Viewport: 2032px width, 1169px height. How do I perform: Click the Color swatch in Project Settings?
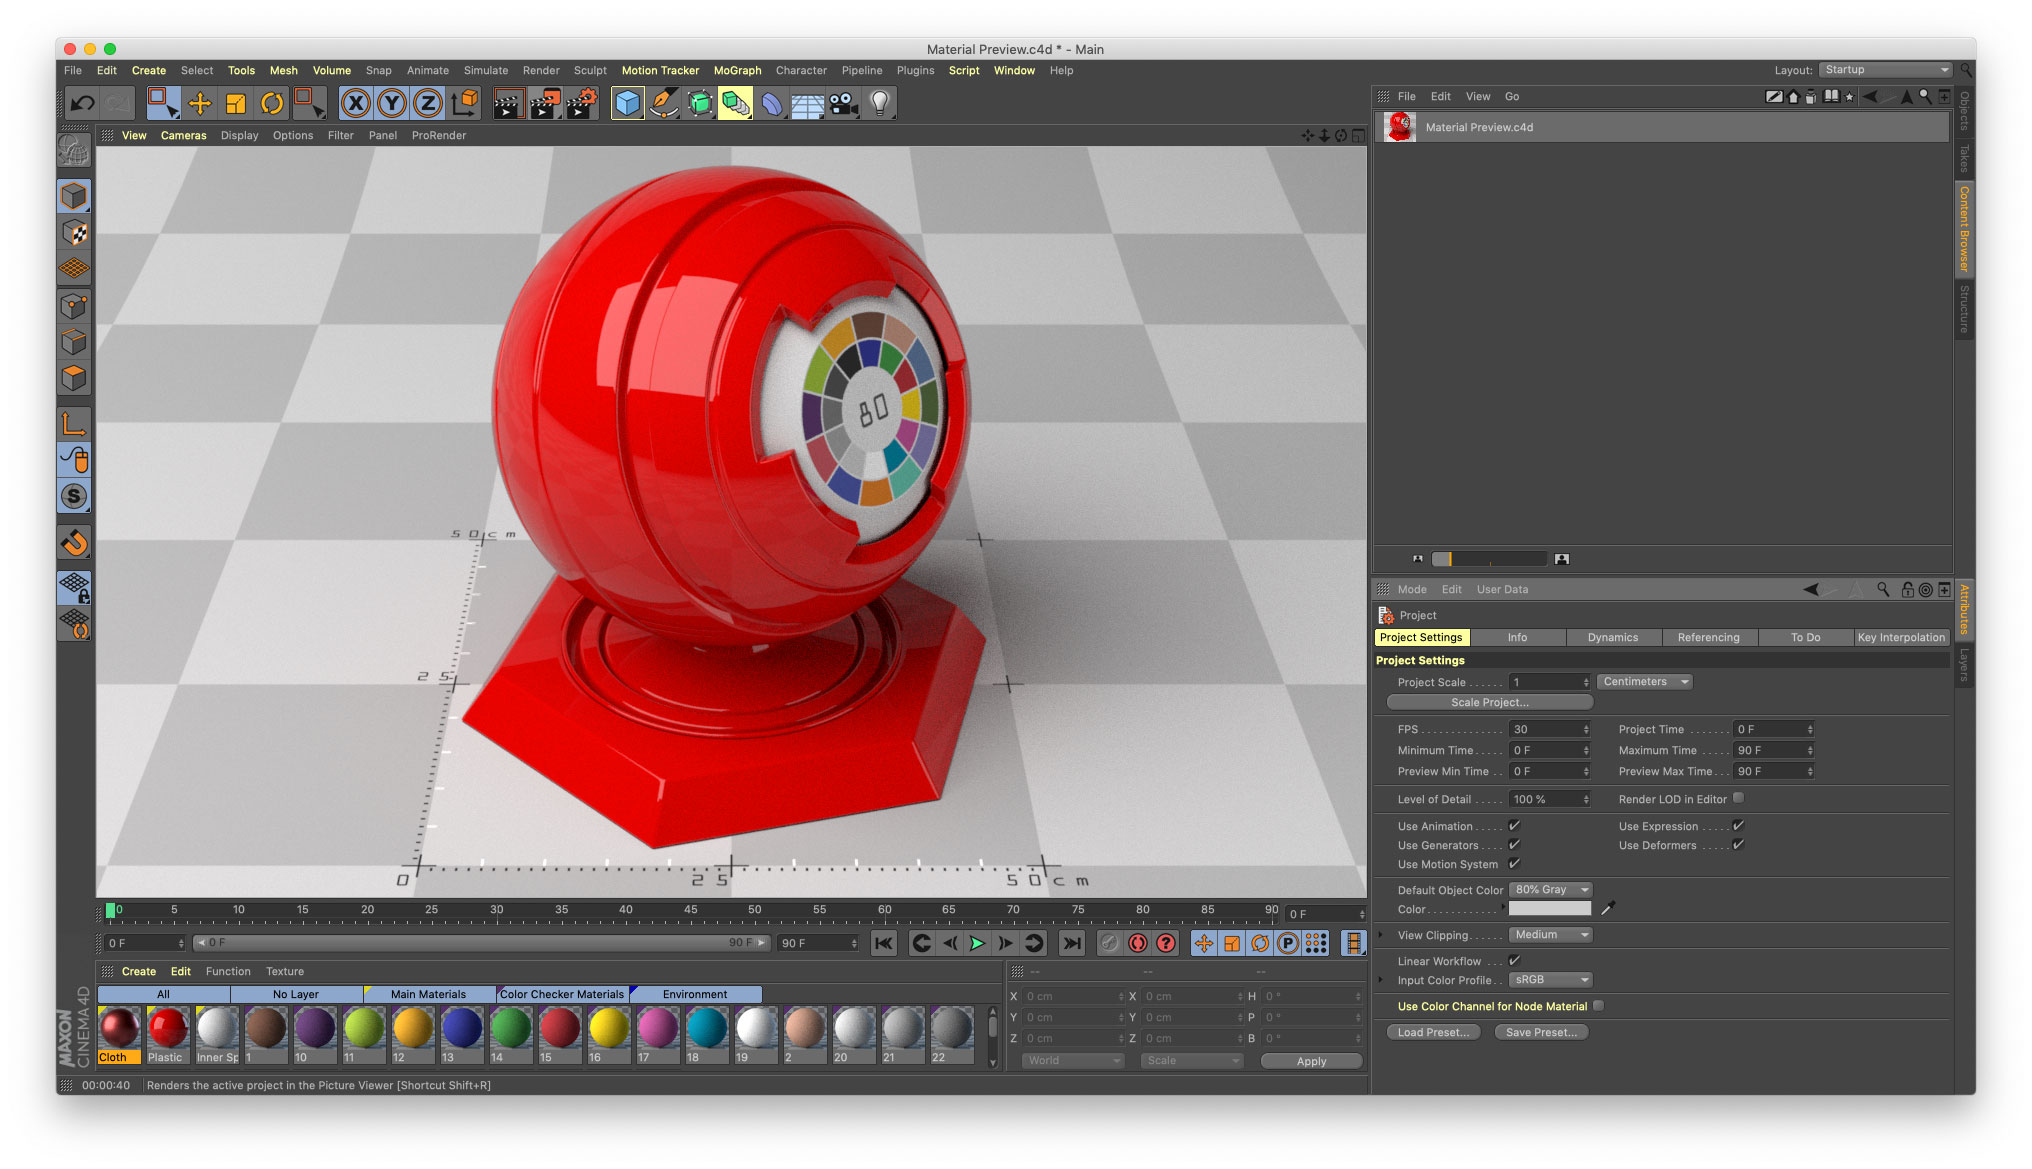[1549, 909]
